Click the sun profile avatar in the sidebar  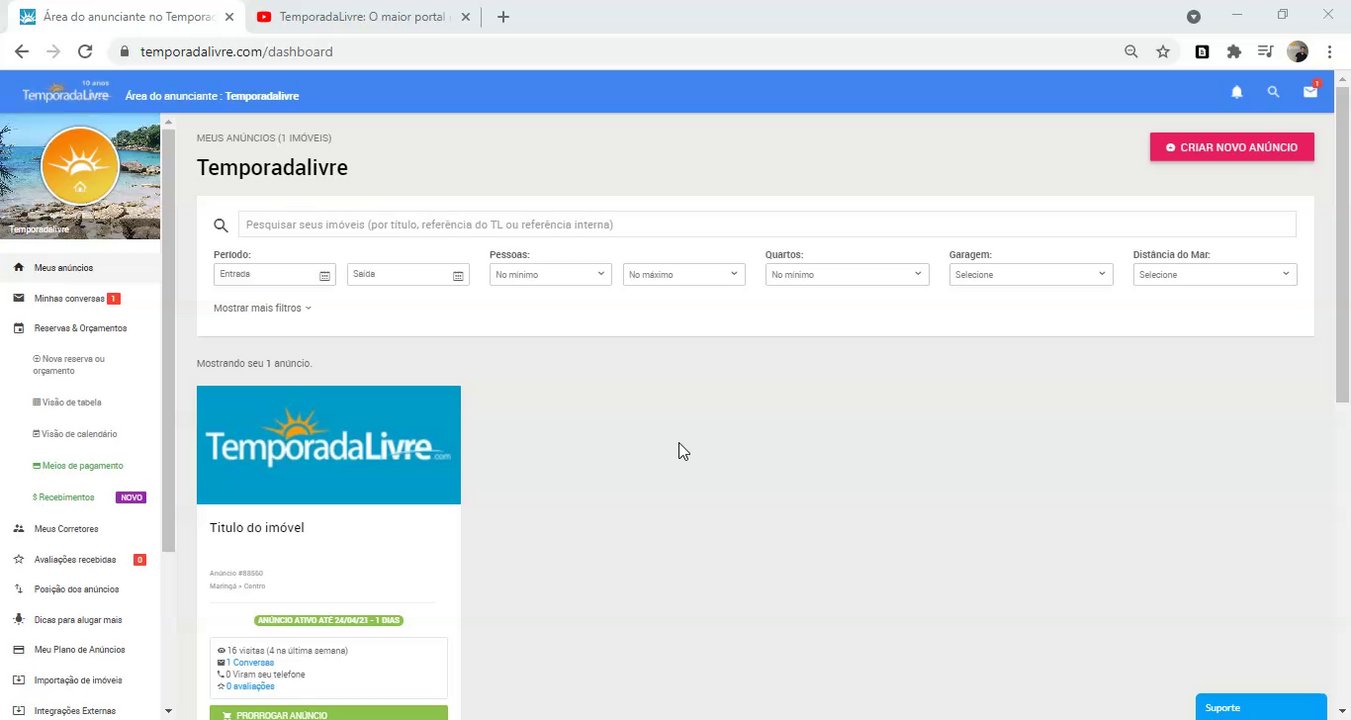click(x=80, y=166)
